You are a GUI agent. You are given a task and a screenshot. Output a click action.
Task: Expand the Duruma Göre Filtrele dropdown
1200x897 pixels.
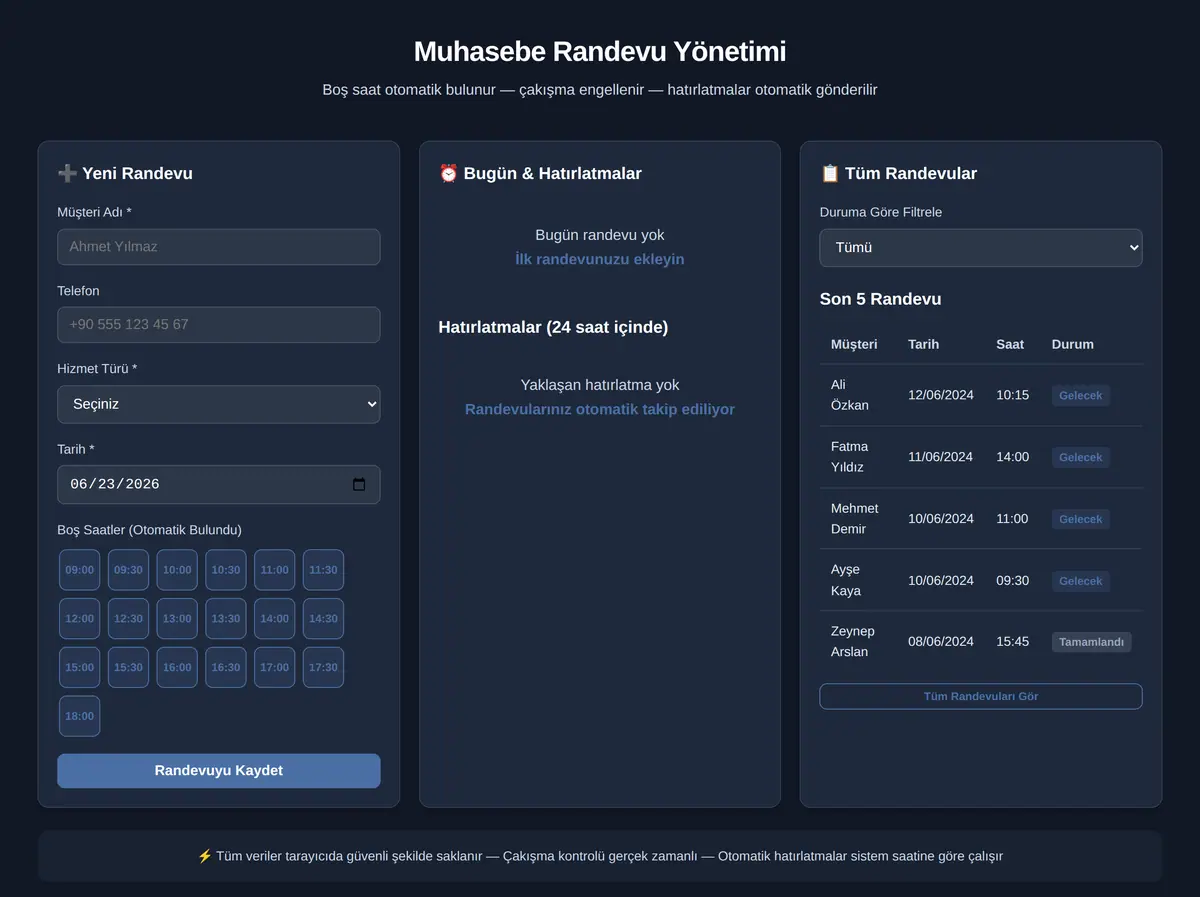pos(980,248)
